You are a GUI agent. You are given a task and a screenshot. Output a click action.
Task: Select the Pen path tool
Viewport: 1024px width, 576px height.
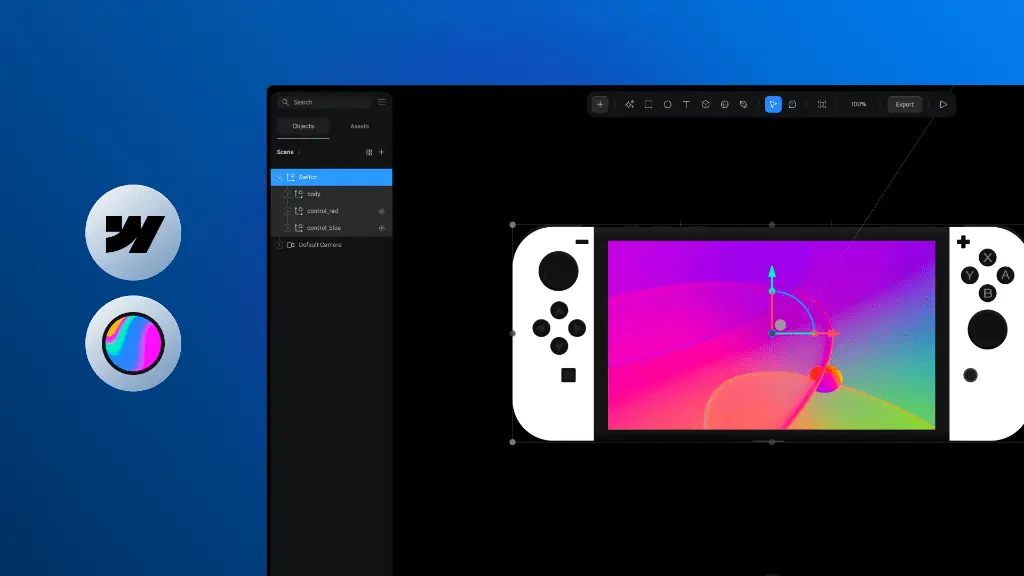pyautogui.click(x=743, y=104)
